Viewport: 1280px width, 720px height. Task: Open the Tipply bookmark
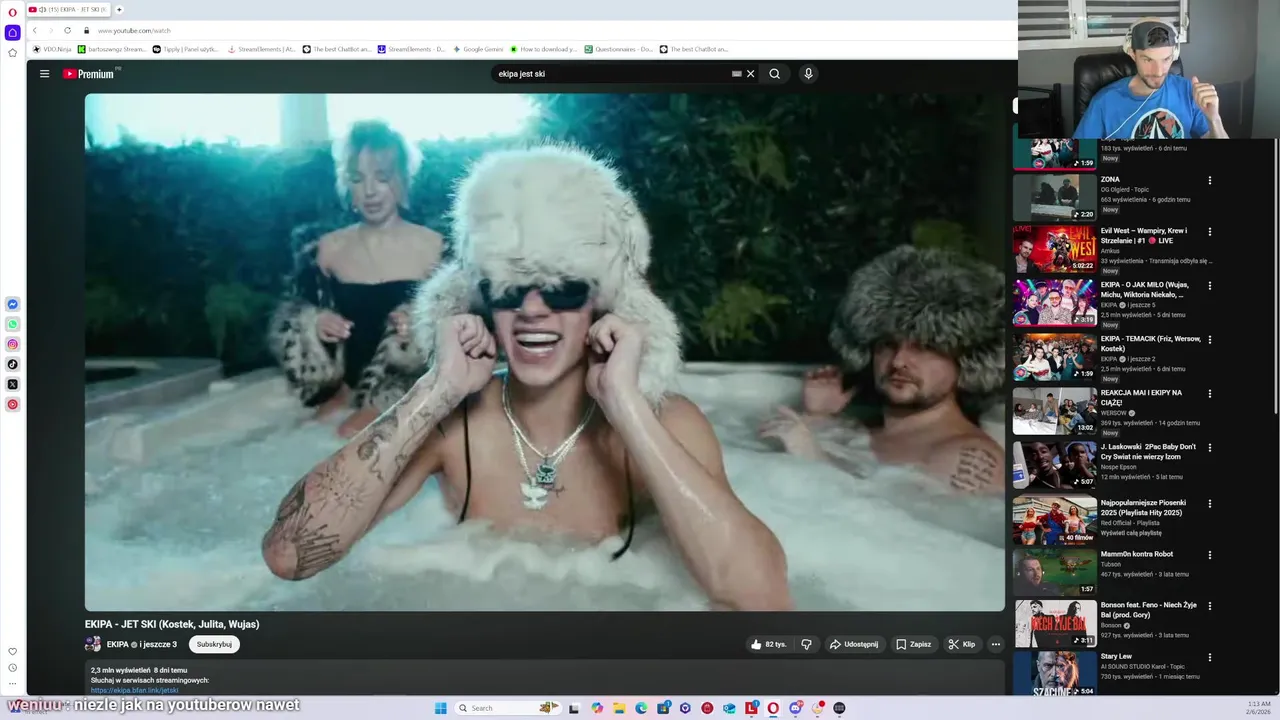coord(186,49)
